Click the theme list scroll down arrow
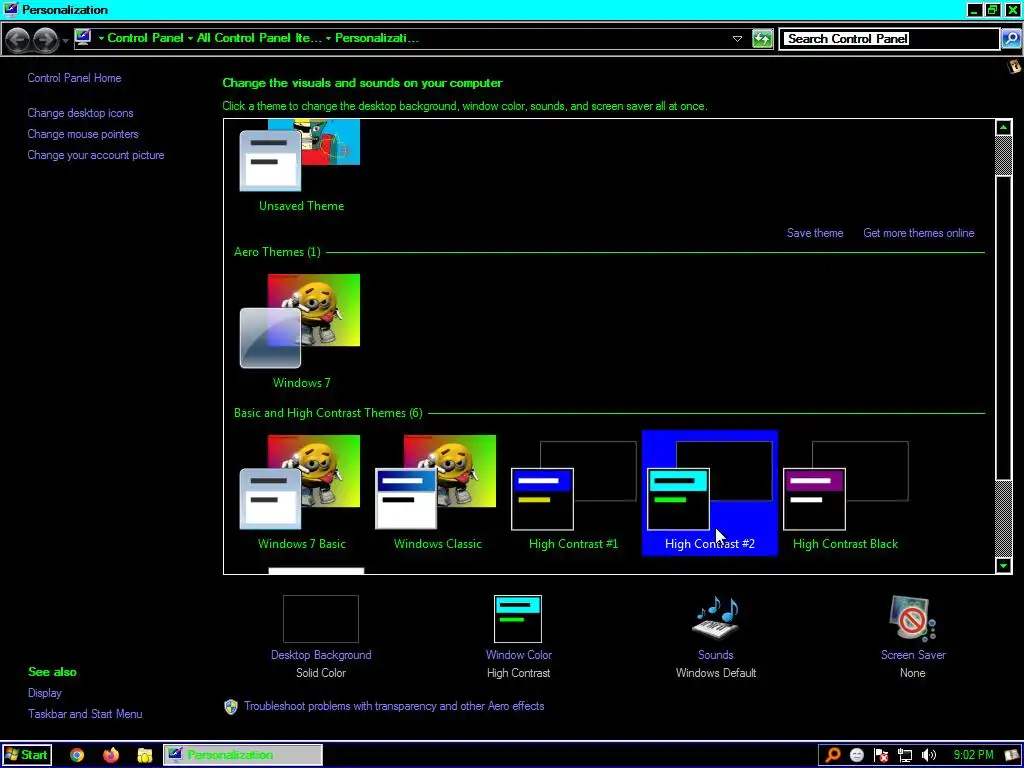 tap(1004, 566)
